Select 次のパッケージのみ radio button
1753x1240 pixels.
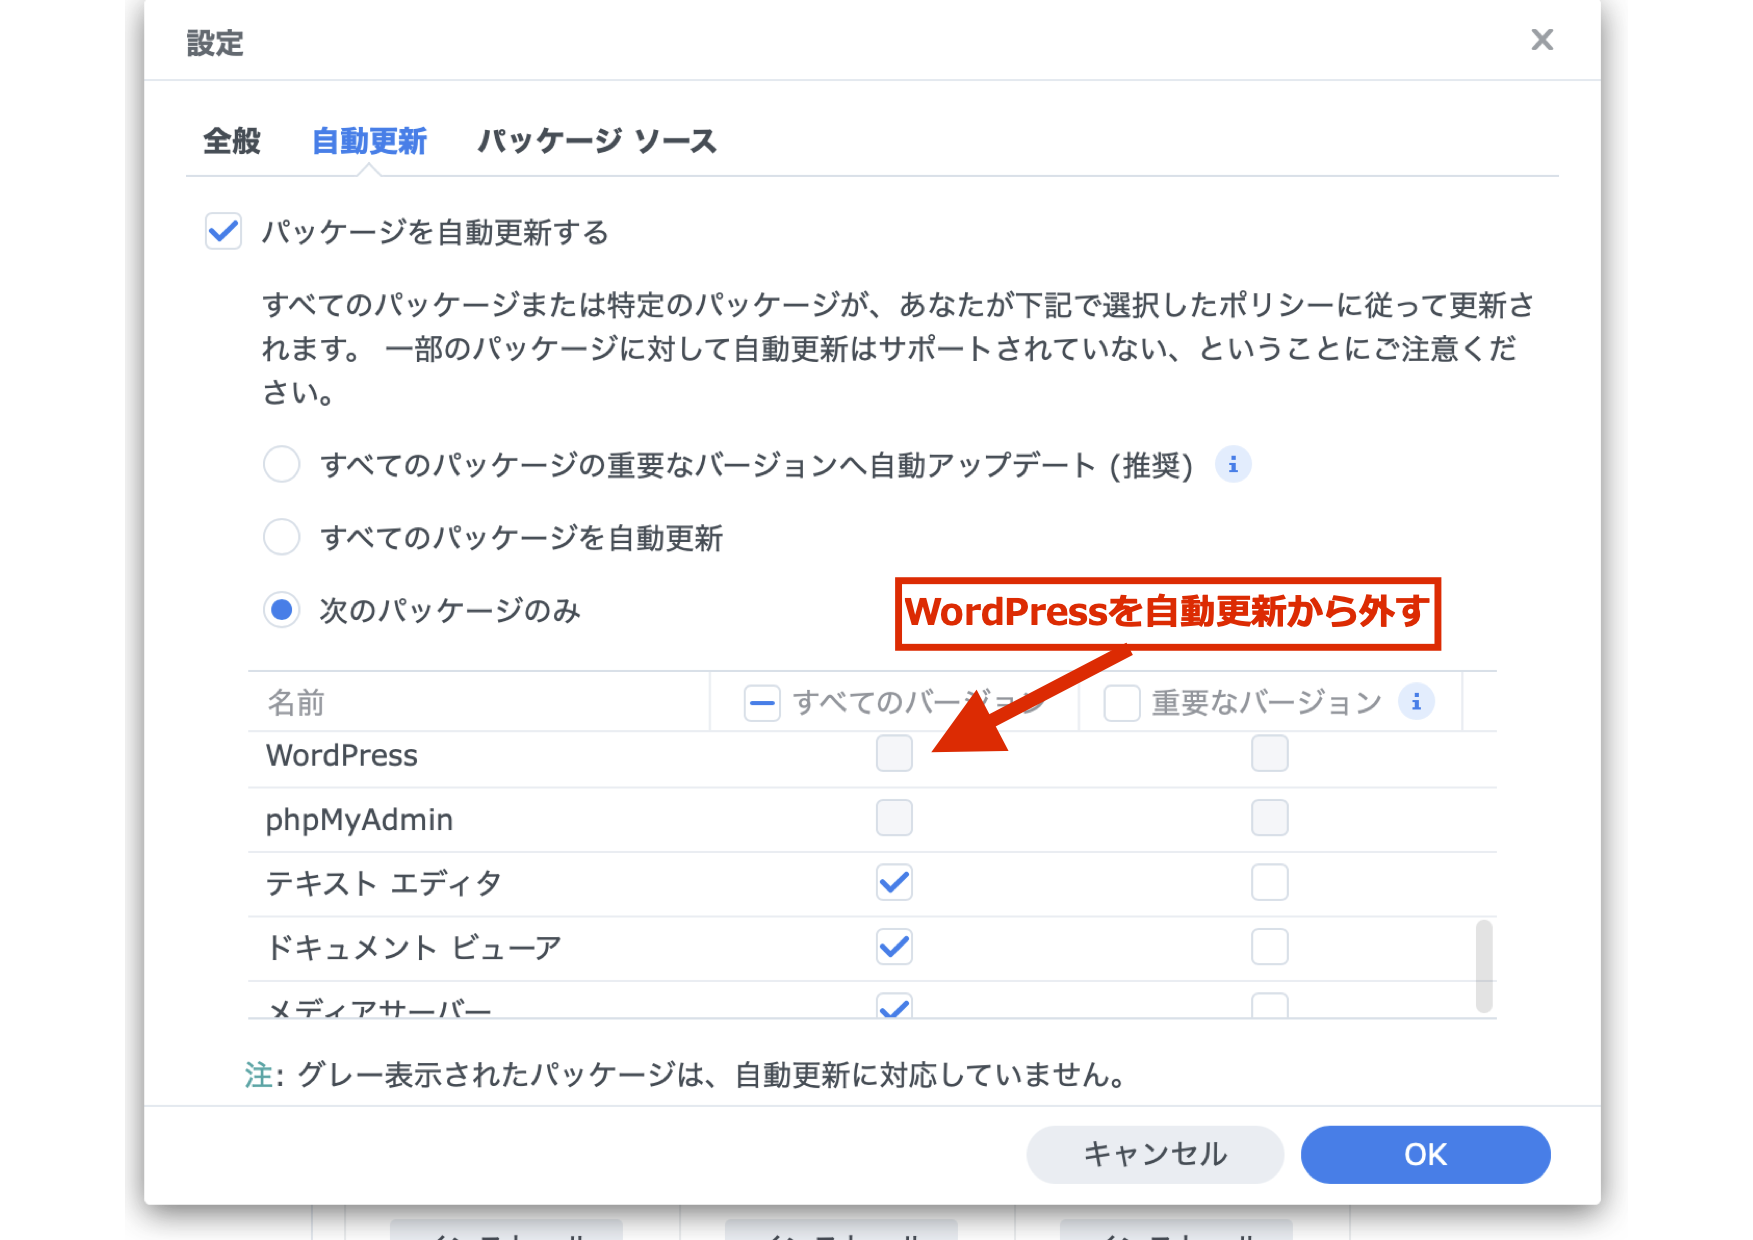point(282,610)
